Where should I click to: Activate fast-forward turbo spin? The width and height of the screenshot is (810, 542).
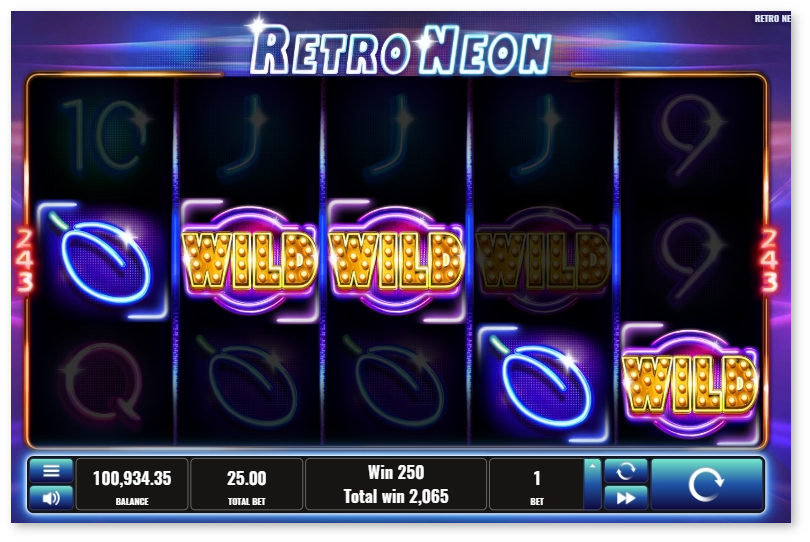(626, 498)
